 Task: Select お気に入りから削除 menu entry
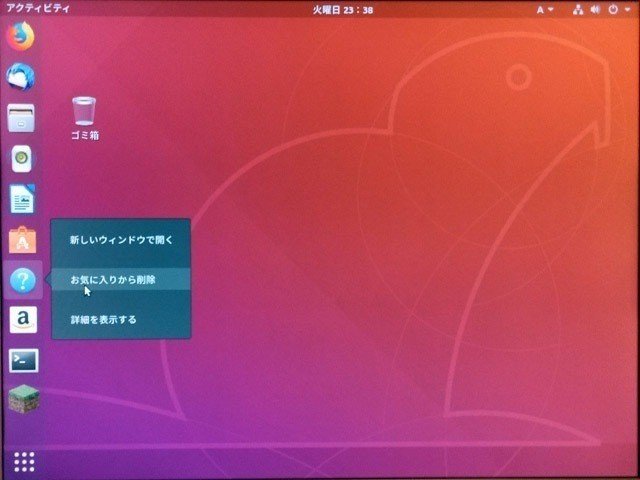[121, 280]
